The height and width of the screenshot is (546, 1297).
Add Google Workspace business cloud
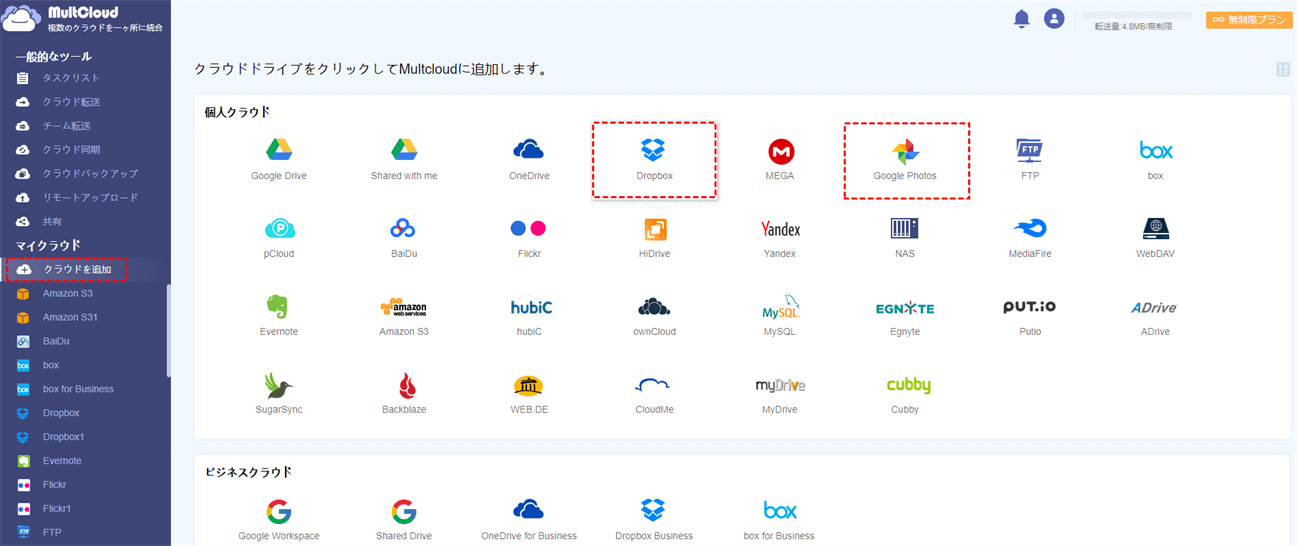(x=279, y=521)
